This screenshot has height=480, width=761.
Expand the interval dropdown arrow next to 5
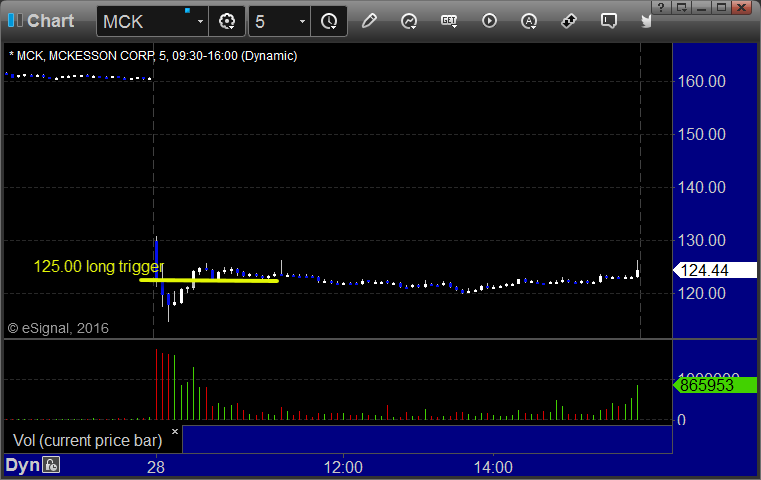point(302,21)
